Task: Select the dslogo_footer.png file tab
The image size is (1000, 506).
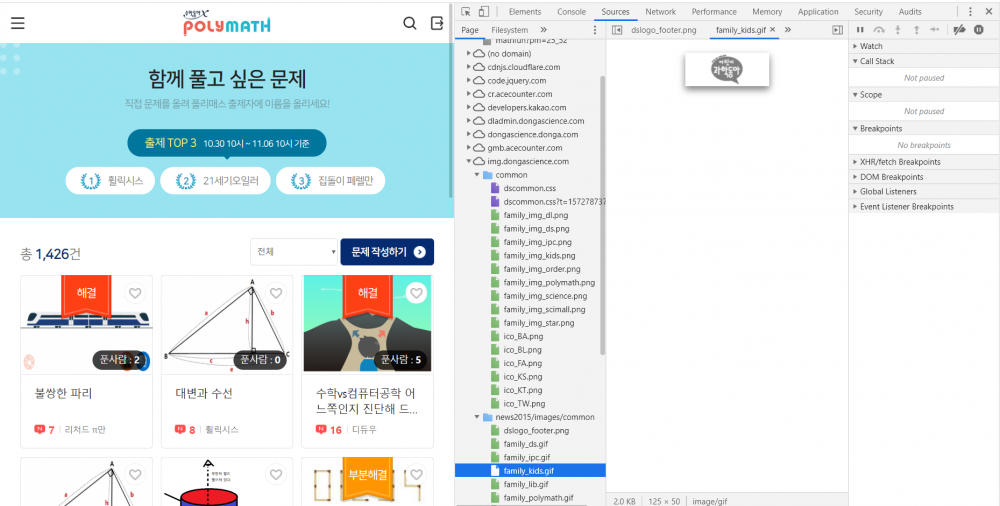Action: pyautogui.click(x=663, y=30)
